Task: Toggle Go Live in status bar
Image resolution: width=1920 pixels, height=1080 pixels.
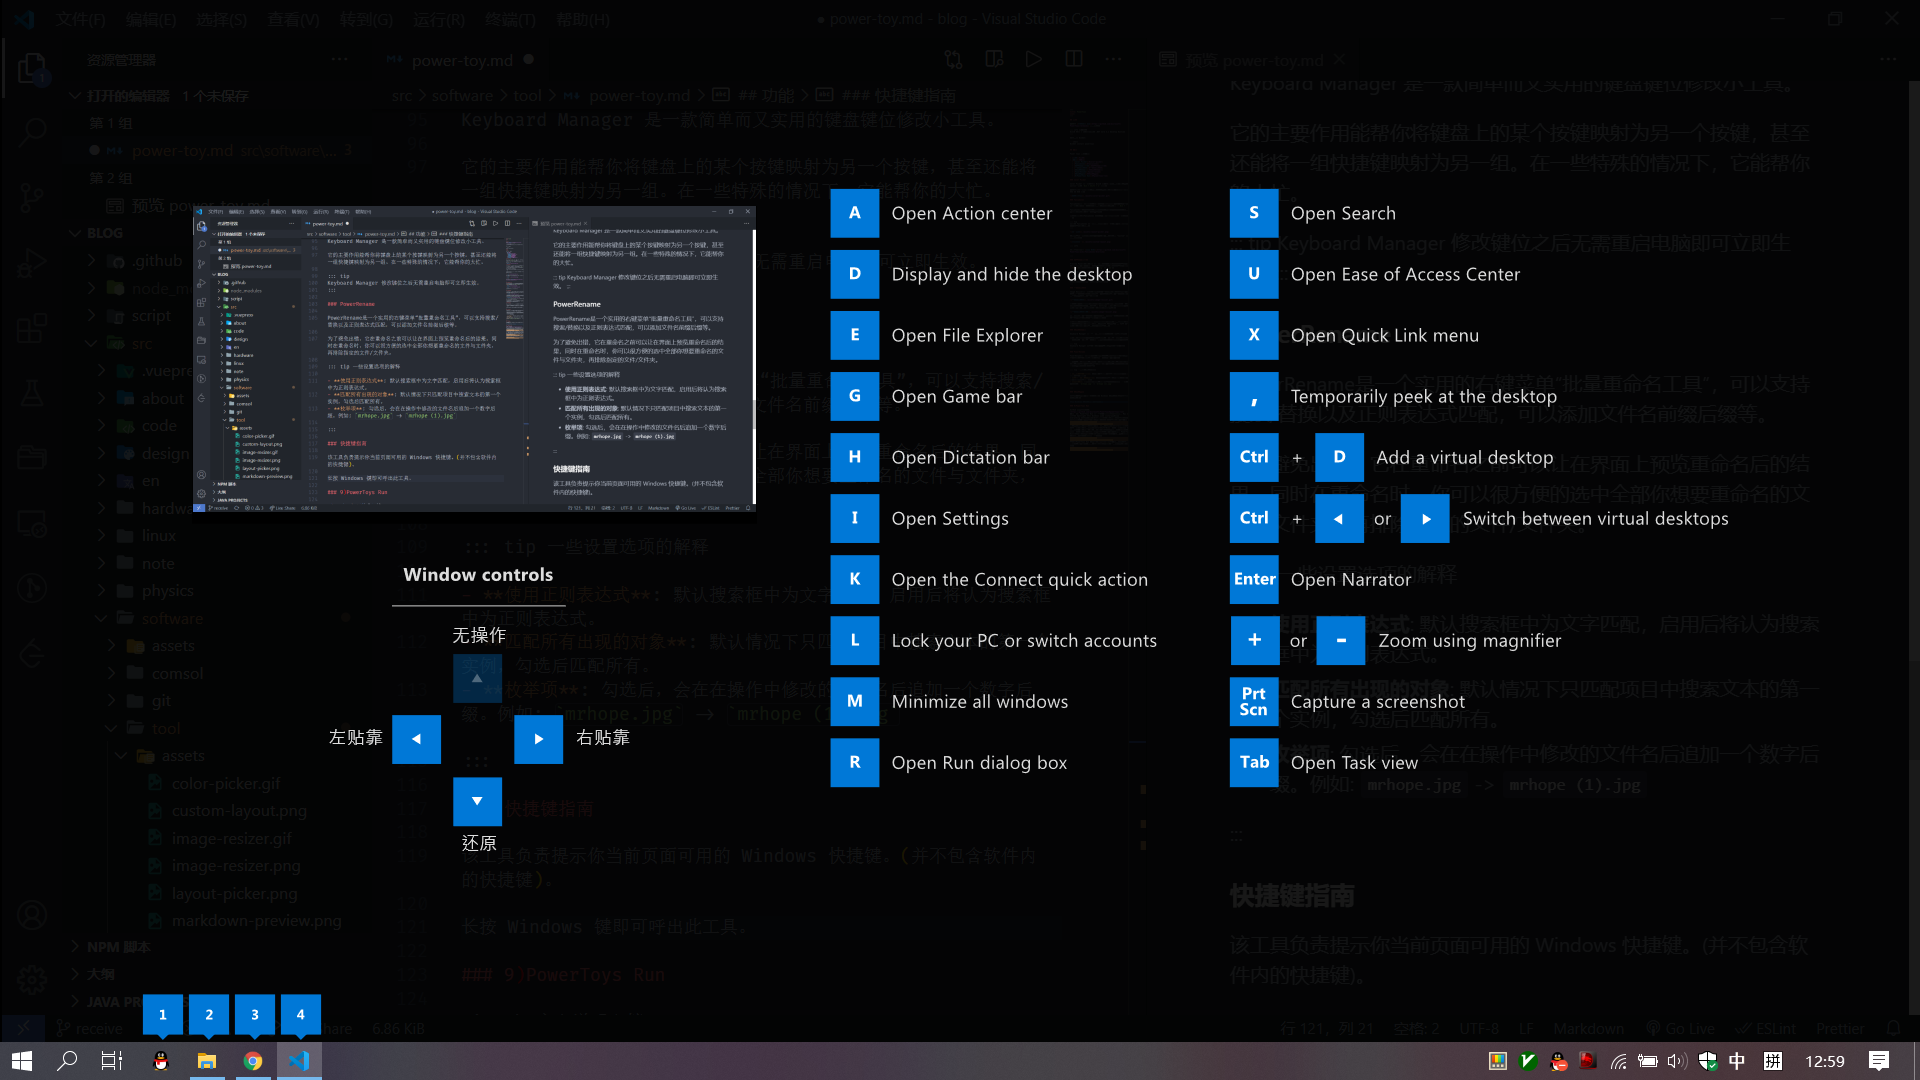Action: [1681, 1028]
